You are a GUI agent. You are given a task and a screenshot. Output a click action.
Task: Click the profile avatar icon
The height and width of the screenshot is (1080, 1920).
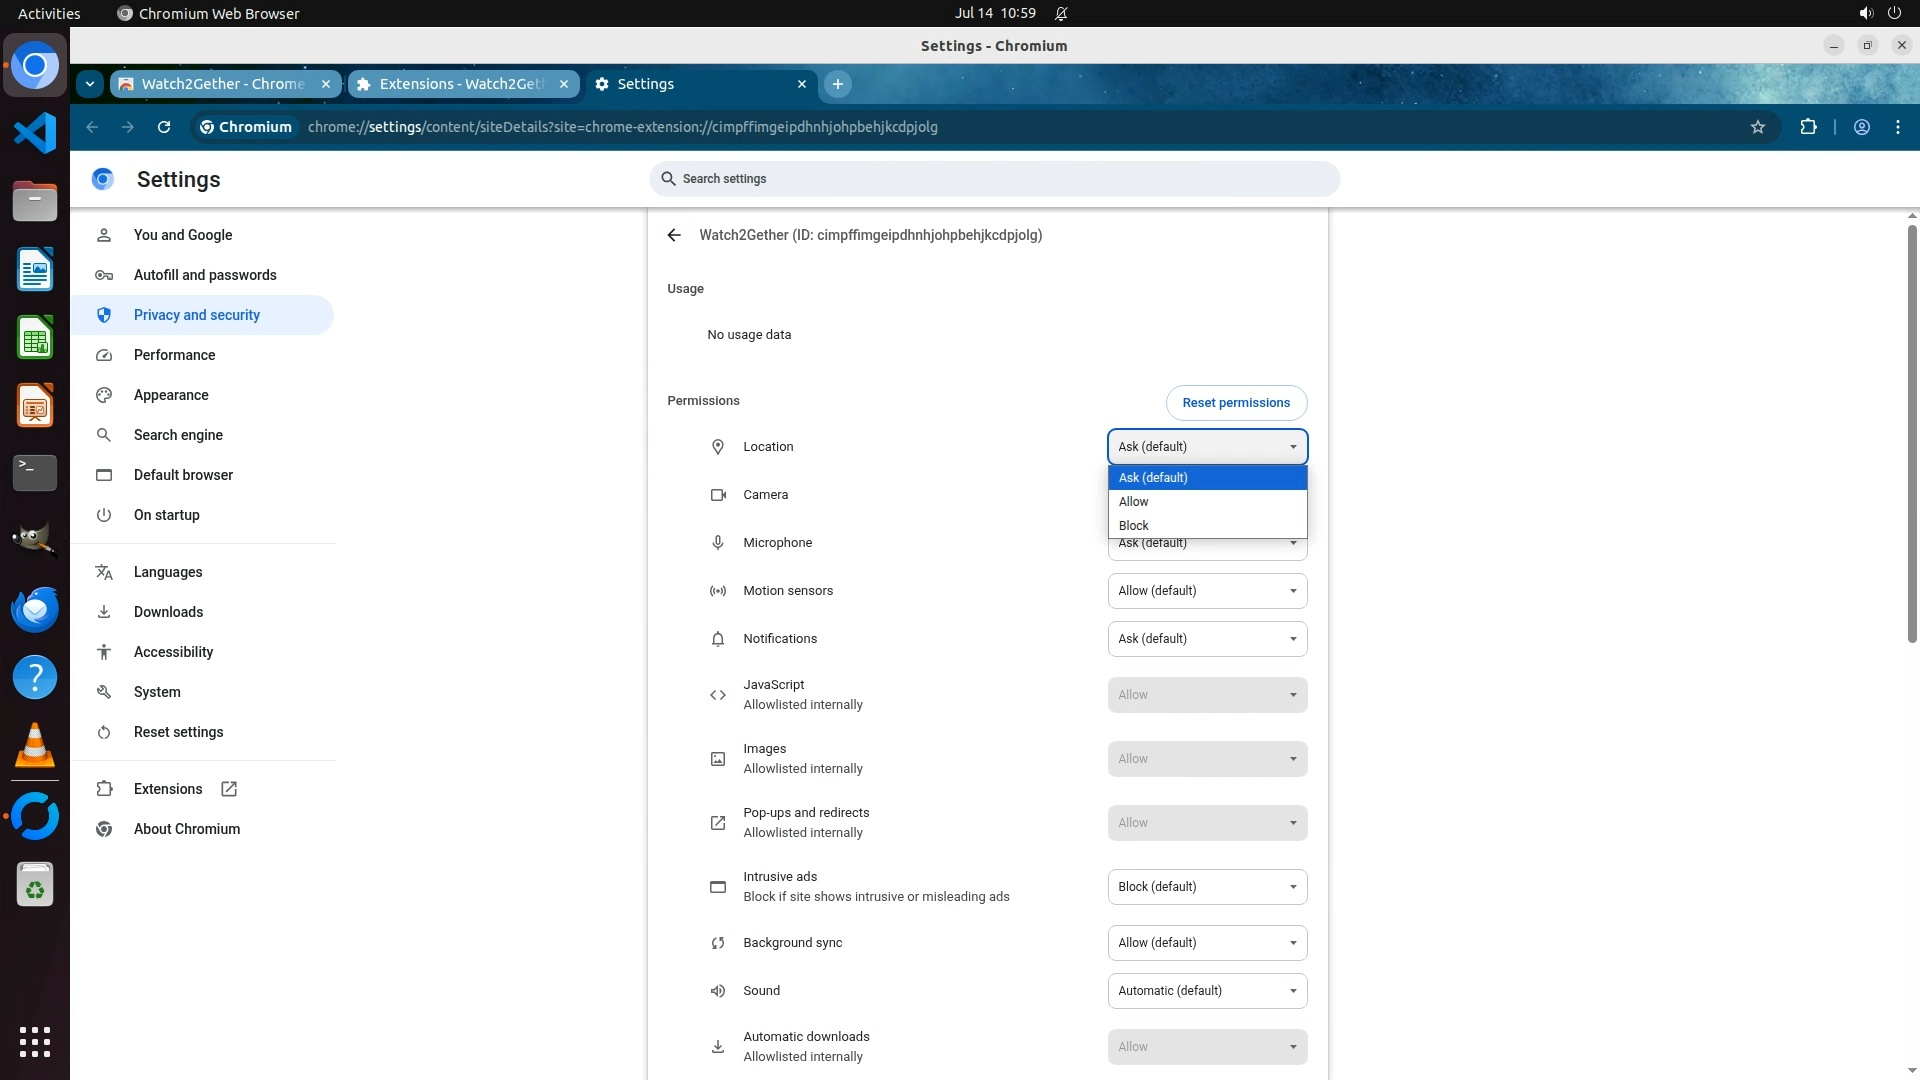(1861, 127)
